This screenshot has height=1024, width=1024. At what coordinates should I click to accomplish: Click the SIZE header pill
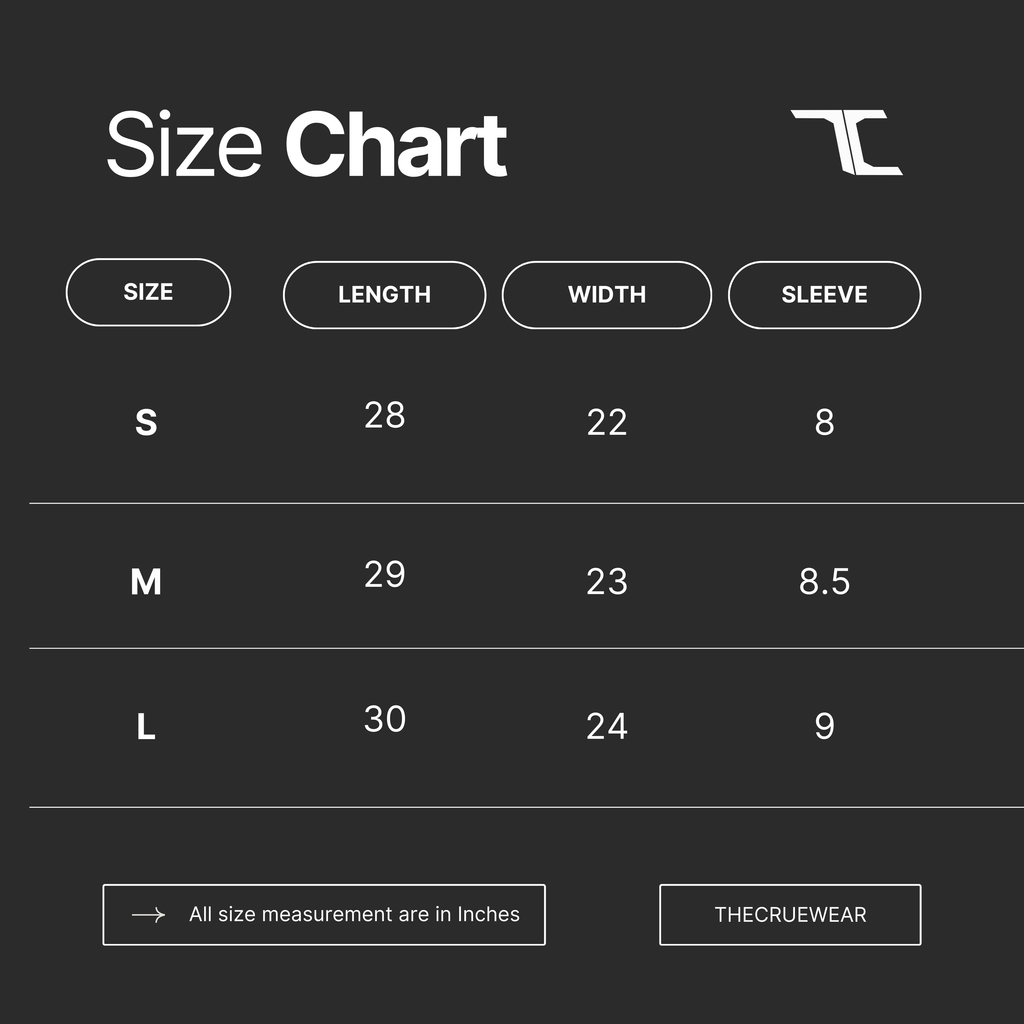[148, 292]
